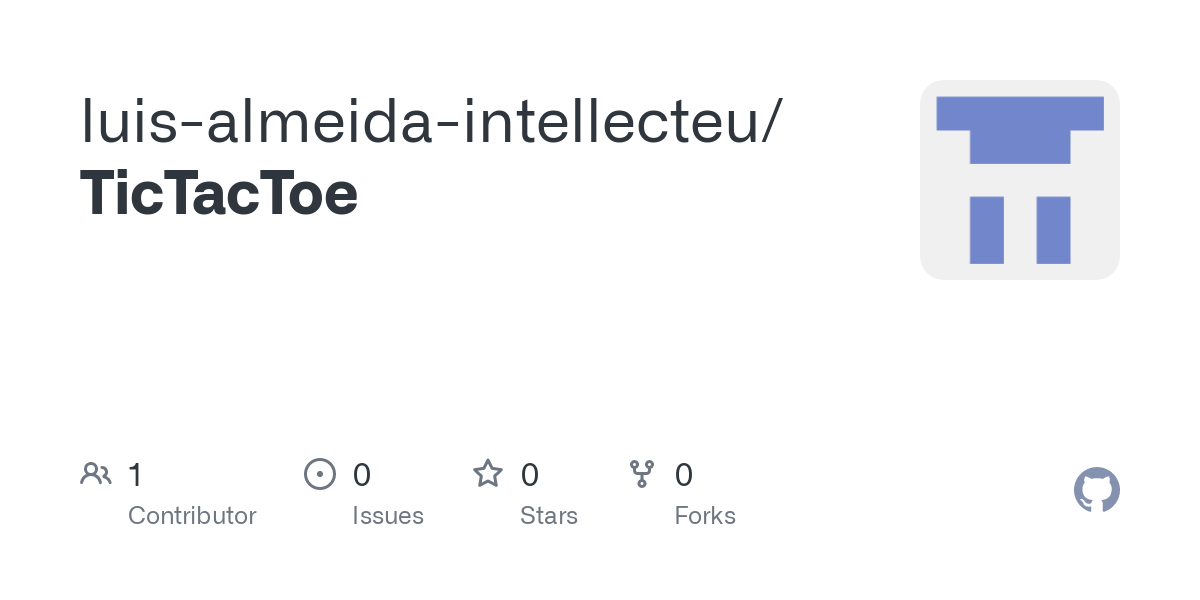Viewport: 1200px width, 600px height.
Task: Click the Forks branch icon
Action: click(x=642, y=474)
